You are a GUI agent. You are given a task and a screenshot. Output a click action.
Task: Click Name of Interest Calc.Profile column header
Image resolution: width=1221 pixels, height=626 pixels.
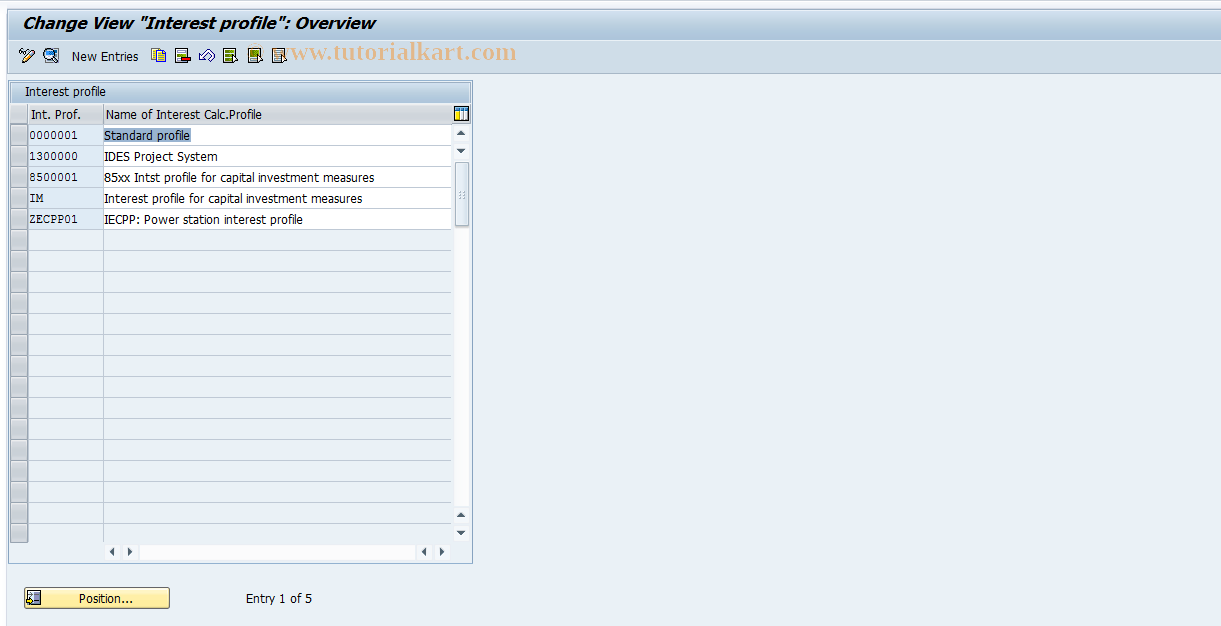tap(278, 114)
